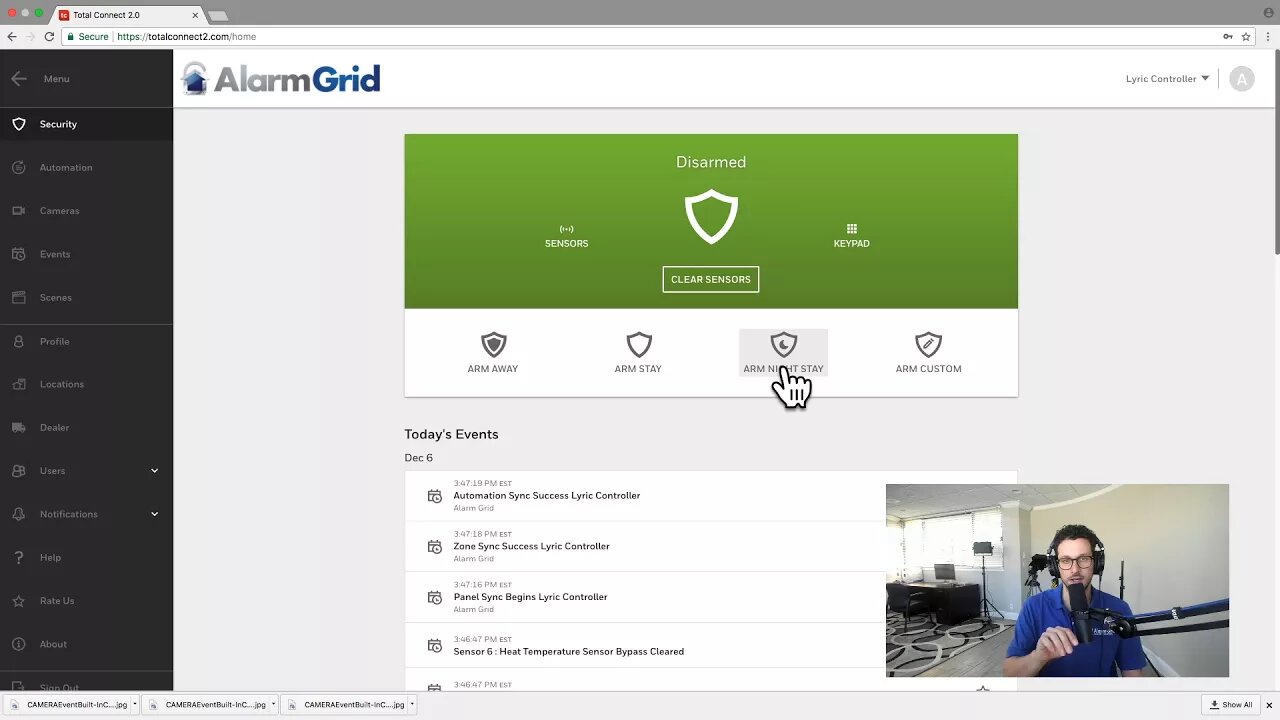Click the About info icon
Image resolution: width=1280 pixels, height=720 pixels.
(19, 644)
